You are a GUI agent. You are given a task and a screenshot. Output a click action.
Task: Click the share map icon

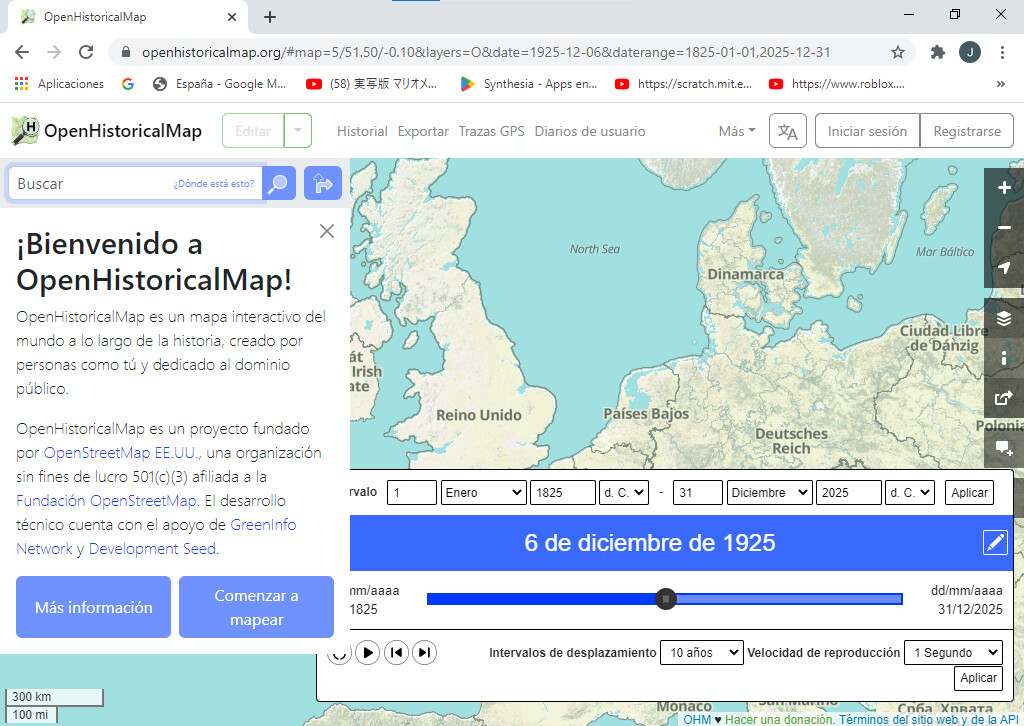1004,397
